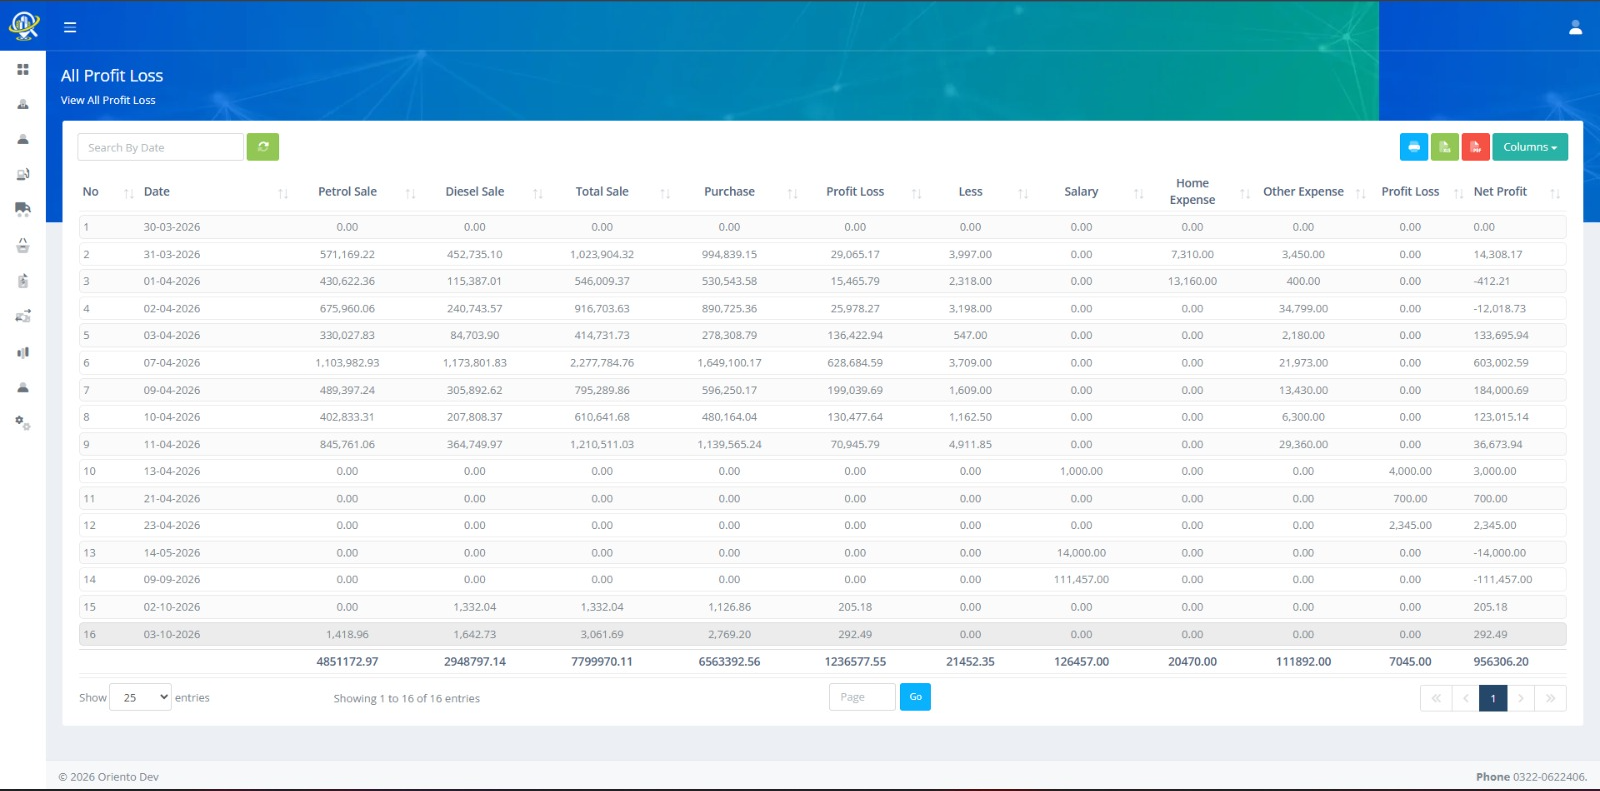Open the Columns visibility dropdown
The height and width of the screenshot is (791, 1600).
point(1530,147)
